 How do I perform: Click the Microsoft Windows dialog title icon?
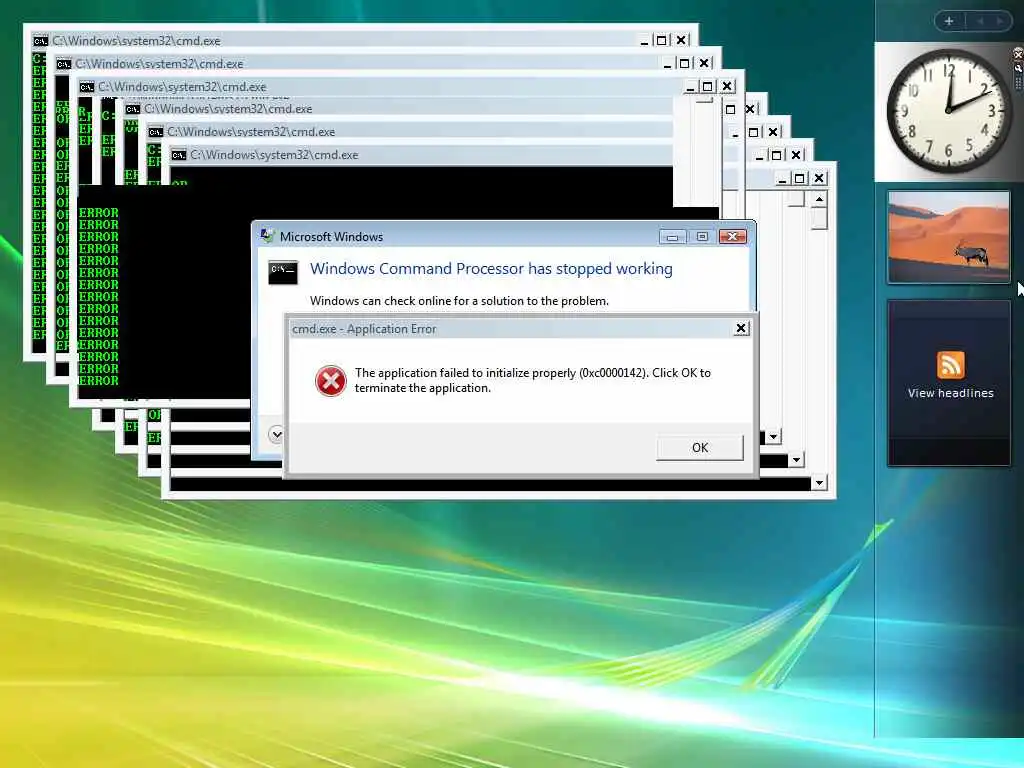(x=267, y=236)
